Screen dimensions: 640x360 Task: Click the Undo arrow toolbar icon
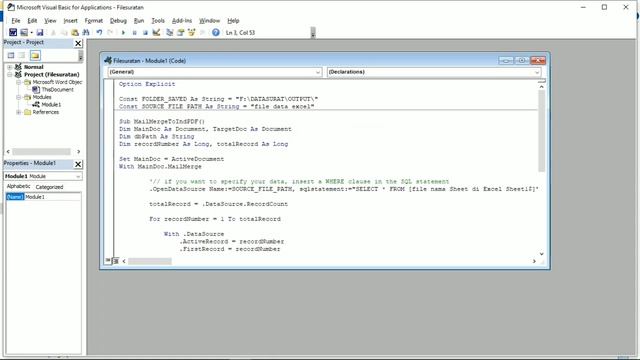[x=99, y=32]
